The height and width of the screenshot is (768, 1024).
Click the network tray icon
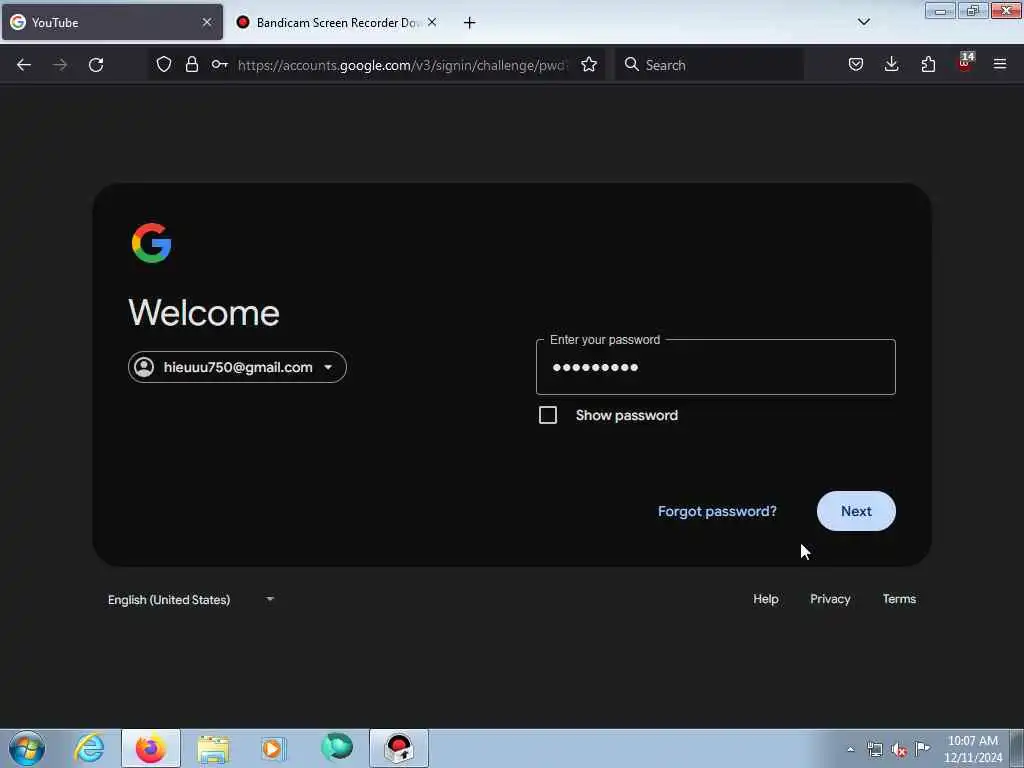click(874, 749)
